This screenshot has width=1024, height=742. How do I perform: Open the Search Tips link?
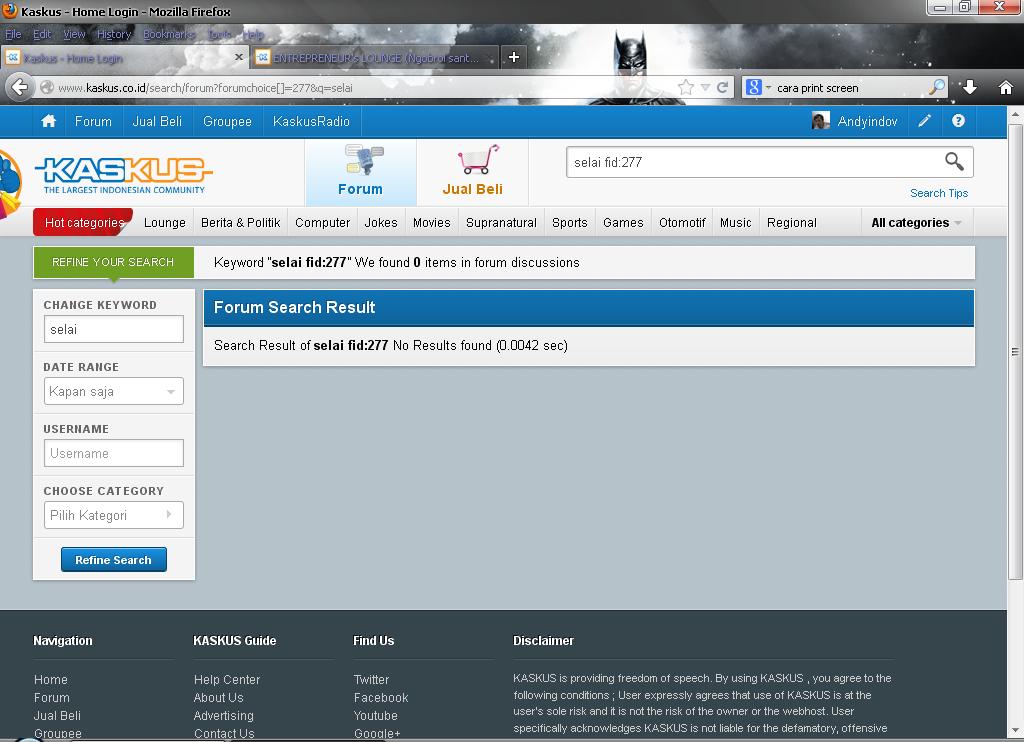pos(938,193)
